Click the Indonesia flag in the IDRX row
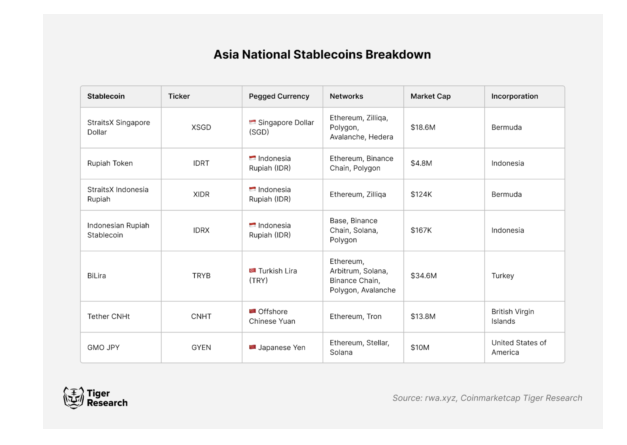This screenshot has width=627, height=445. (x=253, y=225)
